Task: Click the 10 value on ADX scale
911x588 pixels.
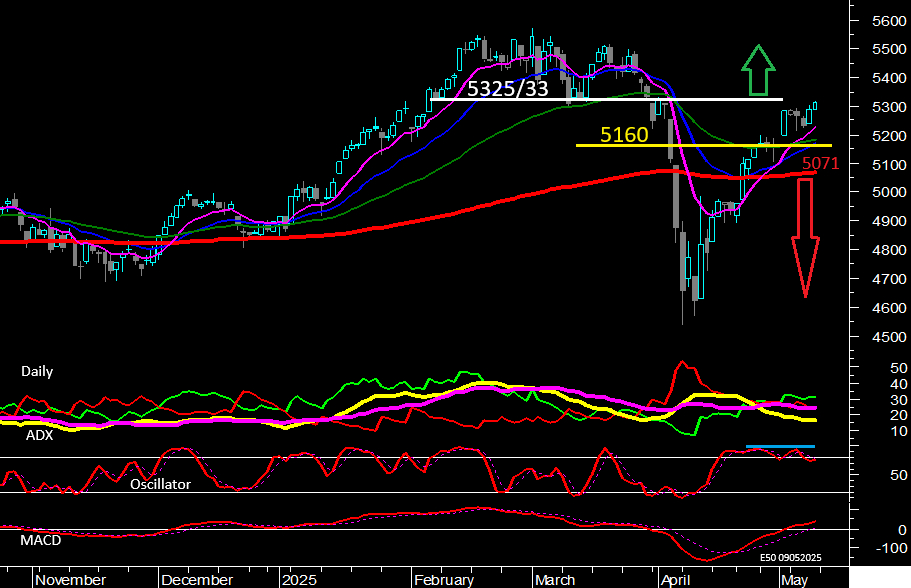Action: [x=899, y=431]
